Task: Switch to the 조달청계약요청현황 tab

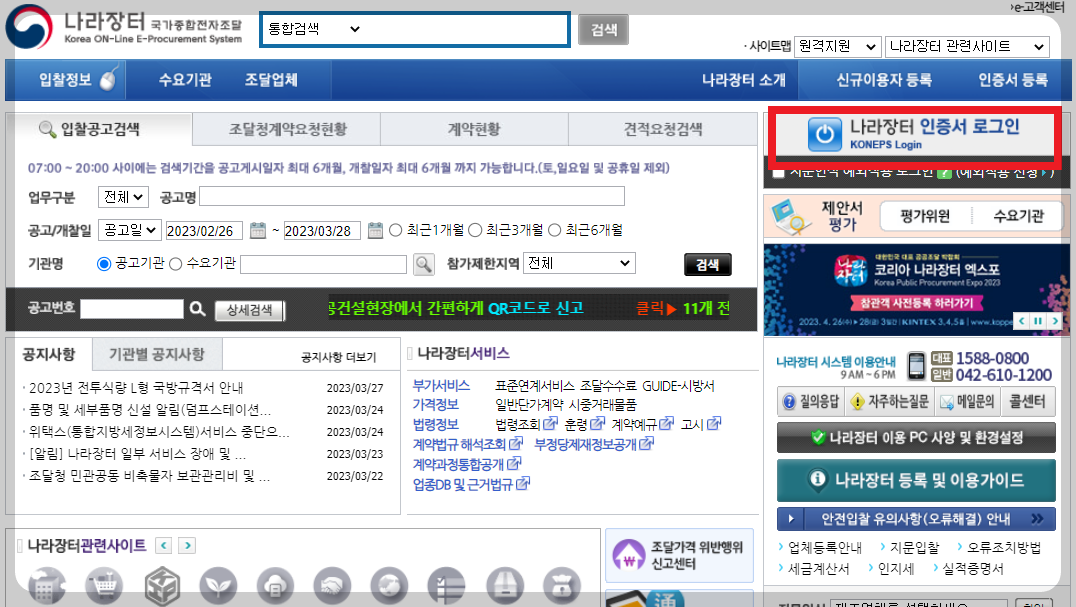Action: [288, 129]
